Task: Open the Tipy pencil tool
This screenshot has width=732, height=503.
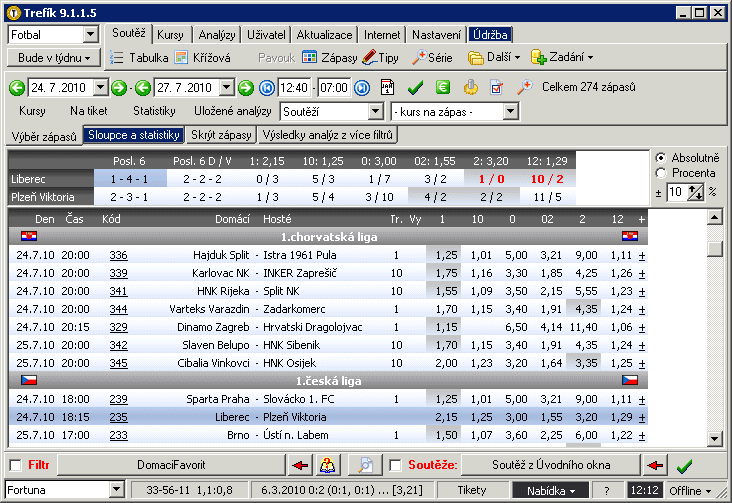Action: point(381,57)
